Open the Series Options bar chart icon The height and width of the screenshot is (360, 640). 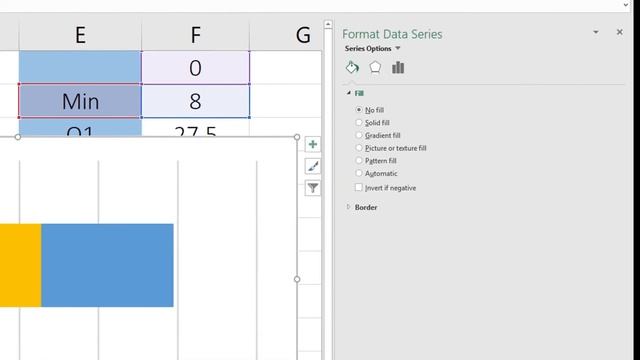398,67
